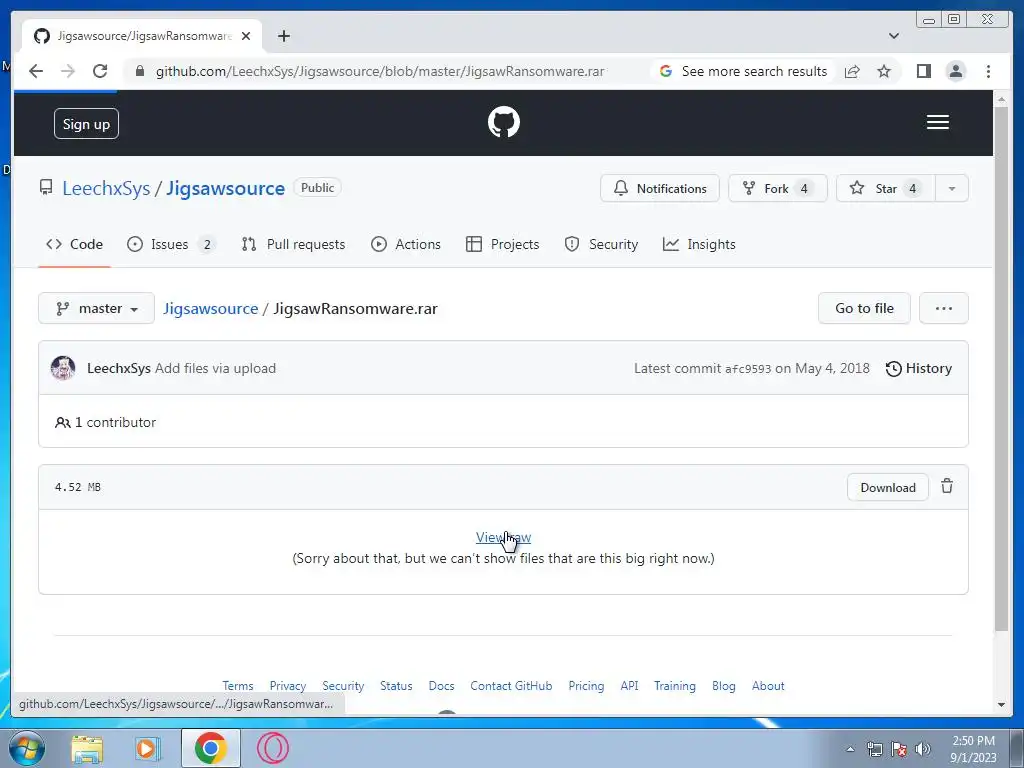Expand the Star lists dropdown arrow
Image resolution: width=1024 pixels, height=768 pixels.
(952, 188)
